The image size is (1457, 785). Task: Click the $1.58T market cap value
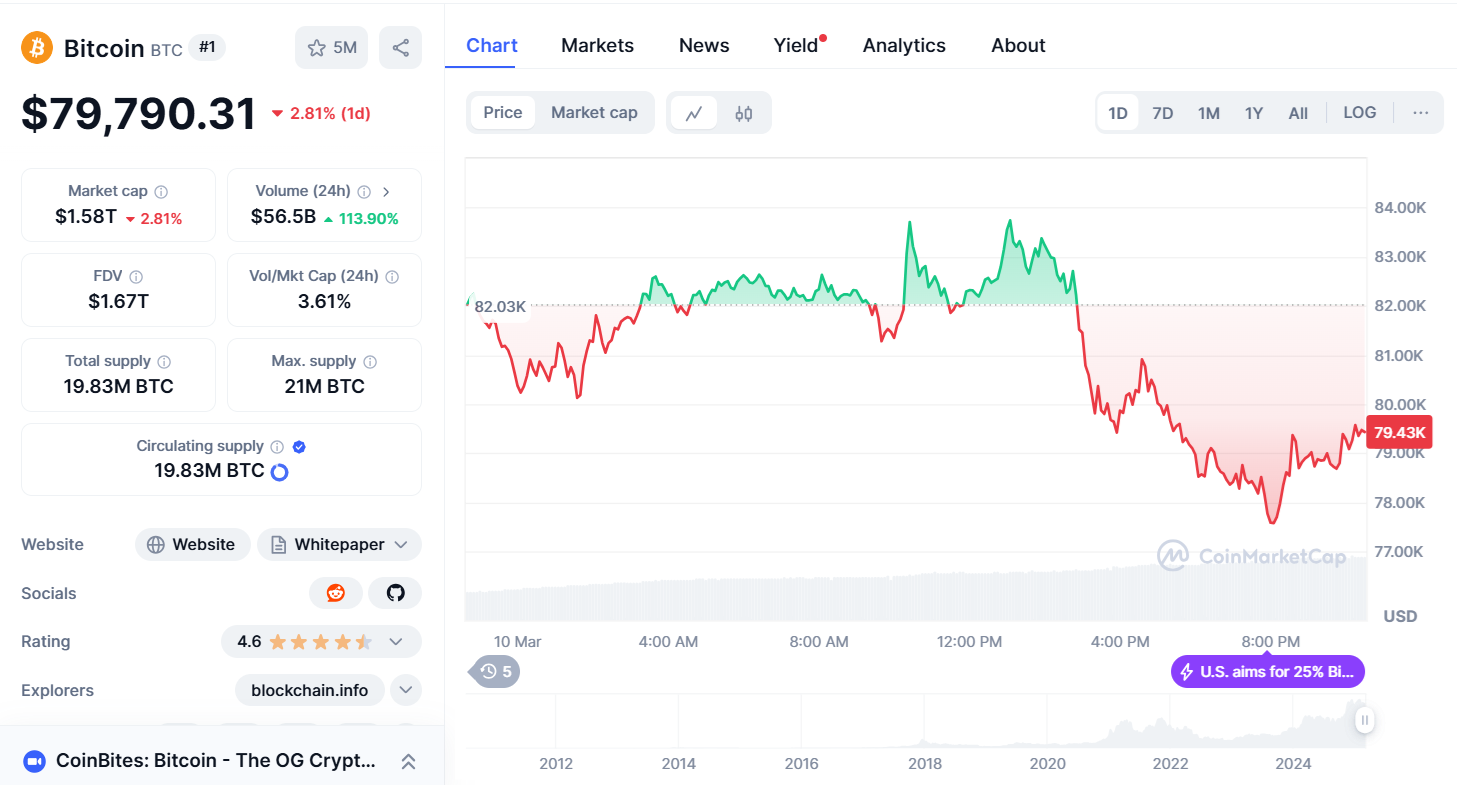pyautogui.click(x=85, y=217)
